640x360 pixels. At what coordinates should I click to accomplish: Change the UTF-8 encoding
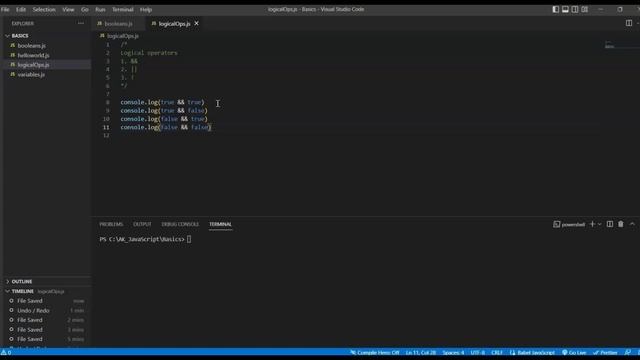[x=478, y=353]
